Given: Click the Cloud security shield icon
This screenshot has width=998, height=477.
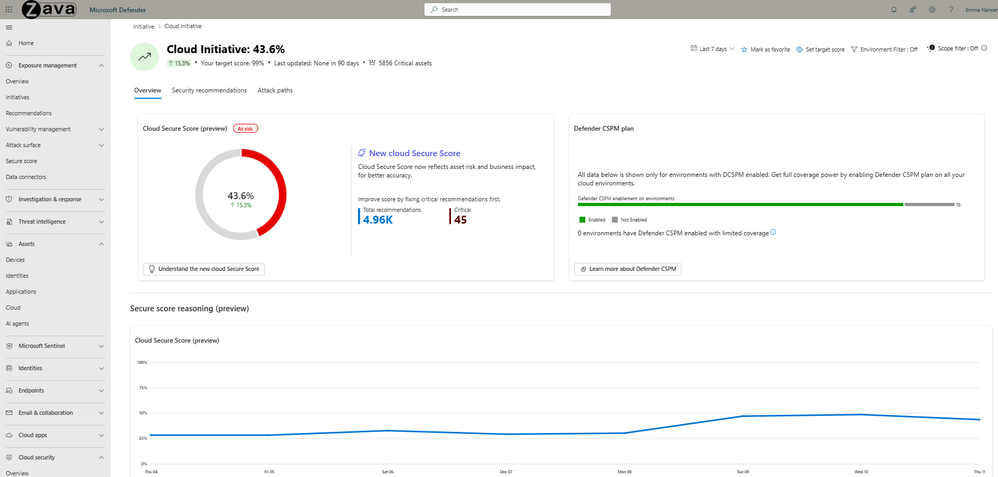Looking at the screenshot, I should pos(9,457).
